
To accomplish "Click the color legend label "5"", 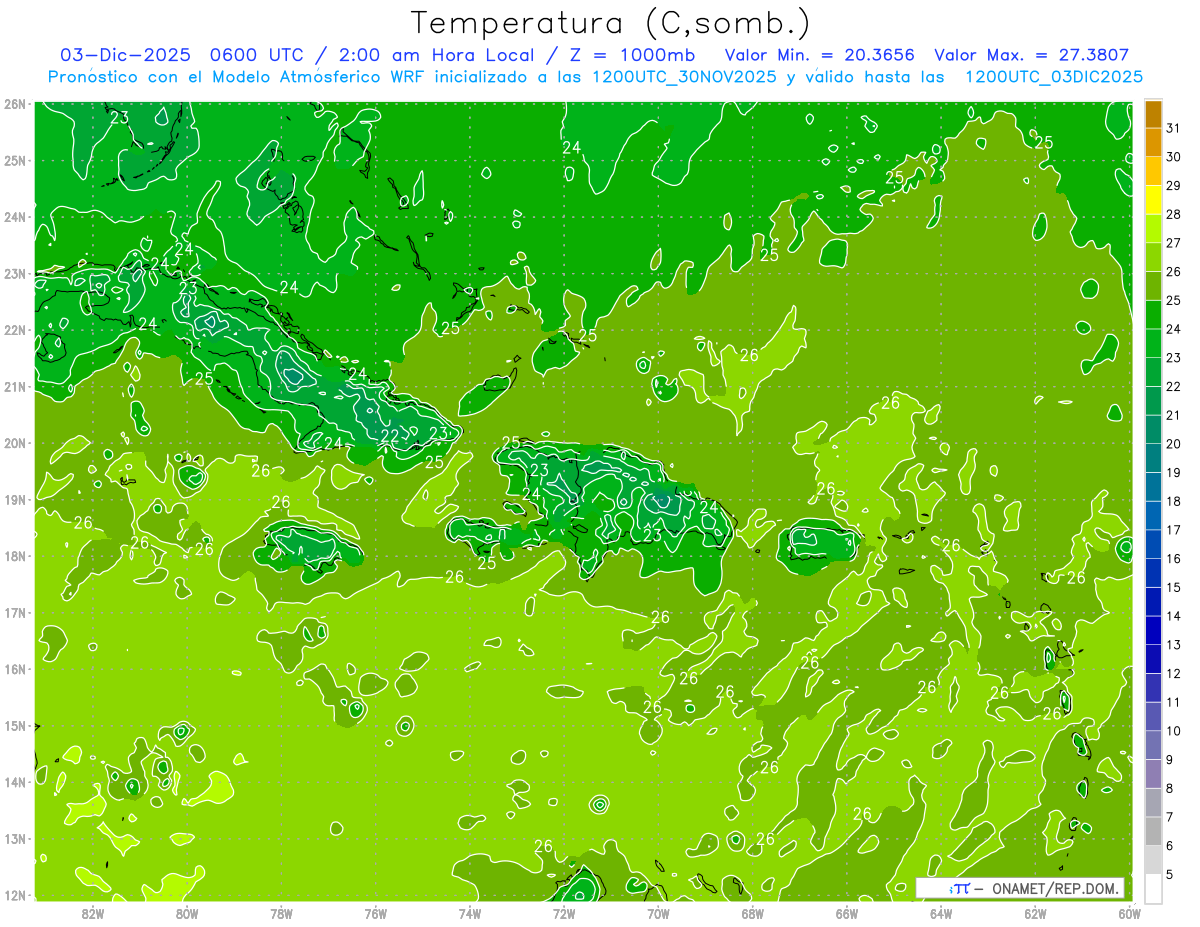I will coord(1170,875).
